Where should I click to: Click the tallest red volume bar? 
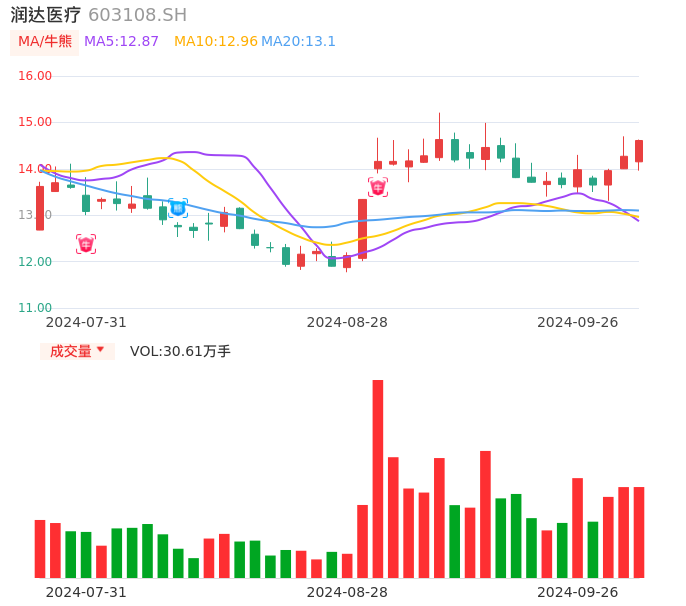pos(378,479)
